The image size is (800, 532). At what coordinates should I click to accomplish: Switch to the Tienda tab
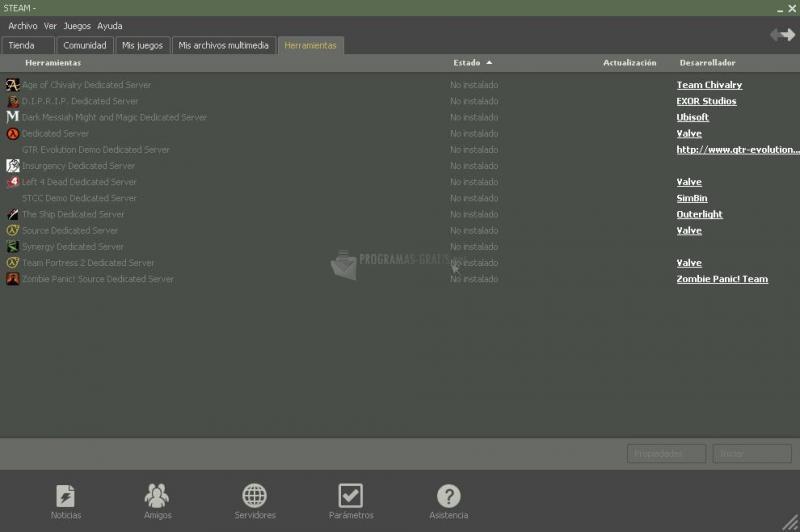pyautogui.click(x=28, y=45)
